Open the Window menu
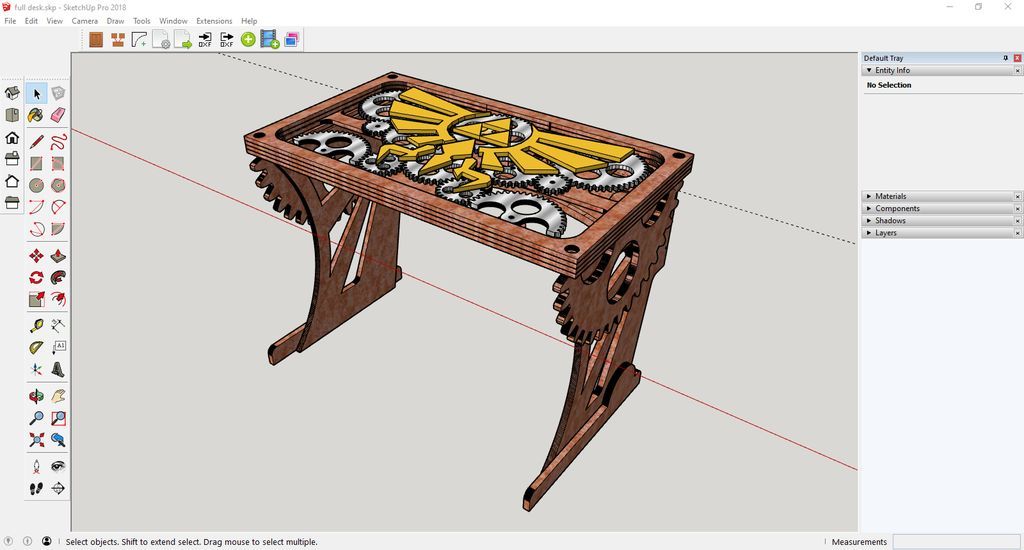Viewport: 1024px width, 550px height. pyautogui.click(x=173, y=21)
